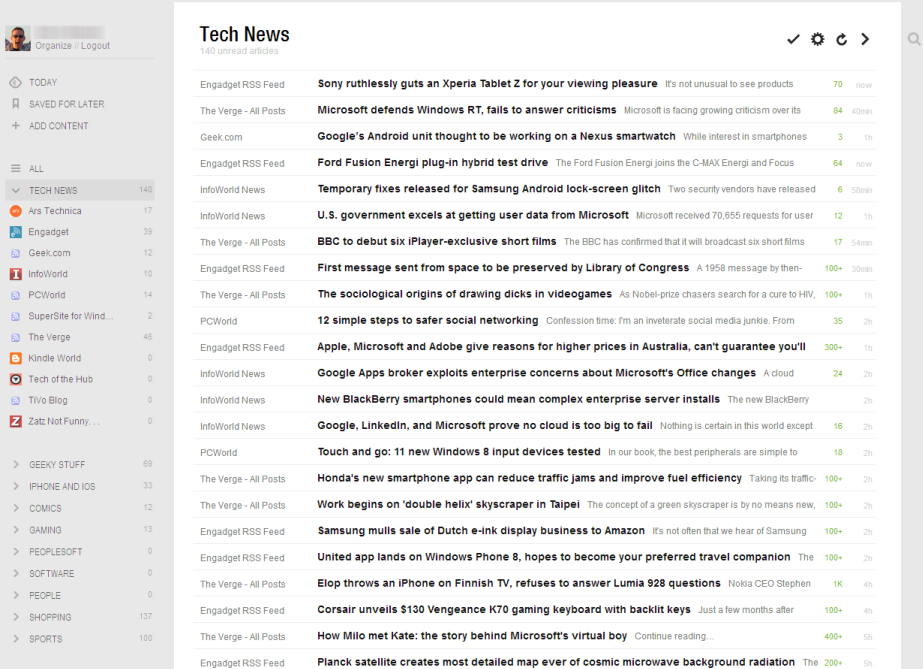
Task: Open Ford Fusion Energi test drive article
Action: pos(433,162)
